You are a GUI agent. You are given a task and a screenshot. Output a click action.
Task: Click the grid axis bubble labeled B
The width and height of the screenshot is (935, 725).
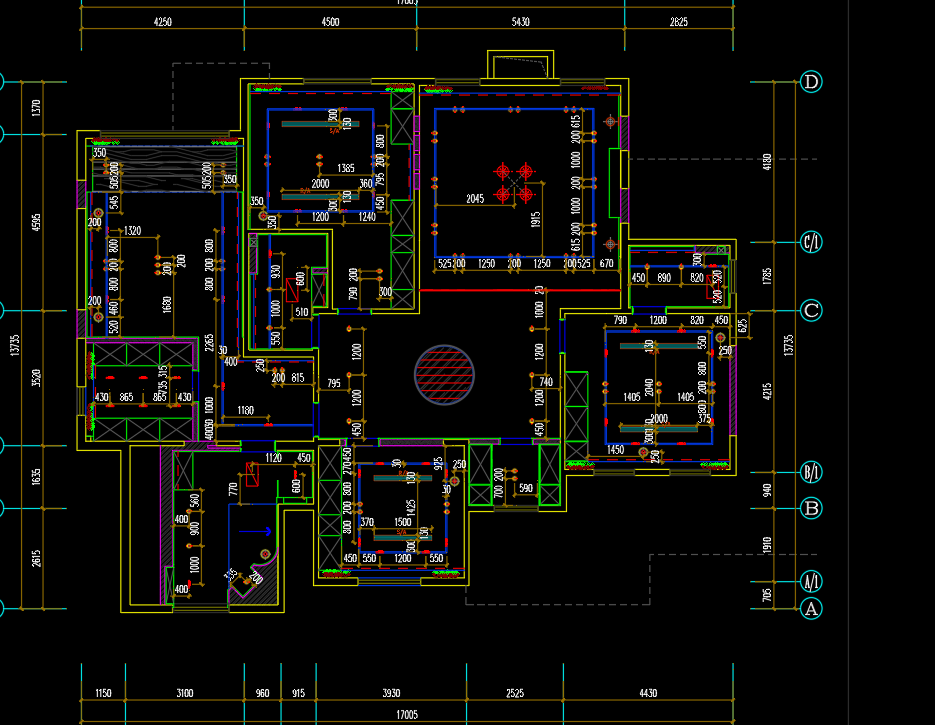click(x=812, y=508)
